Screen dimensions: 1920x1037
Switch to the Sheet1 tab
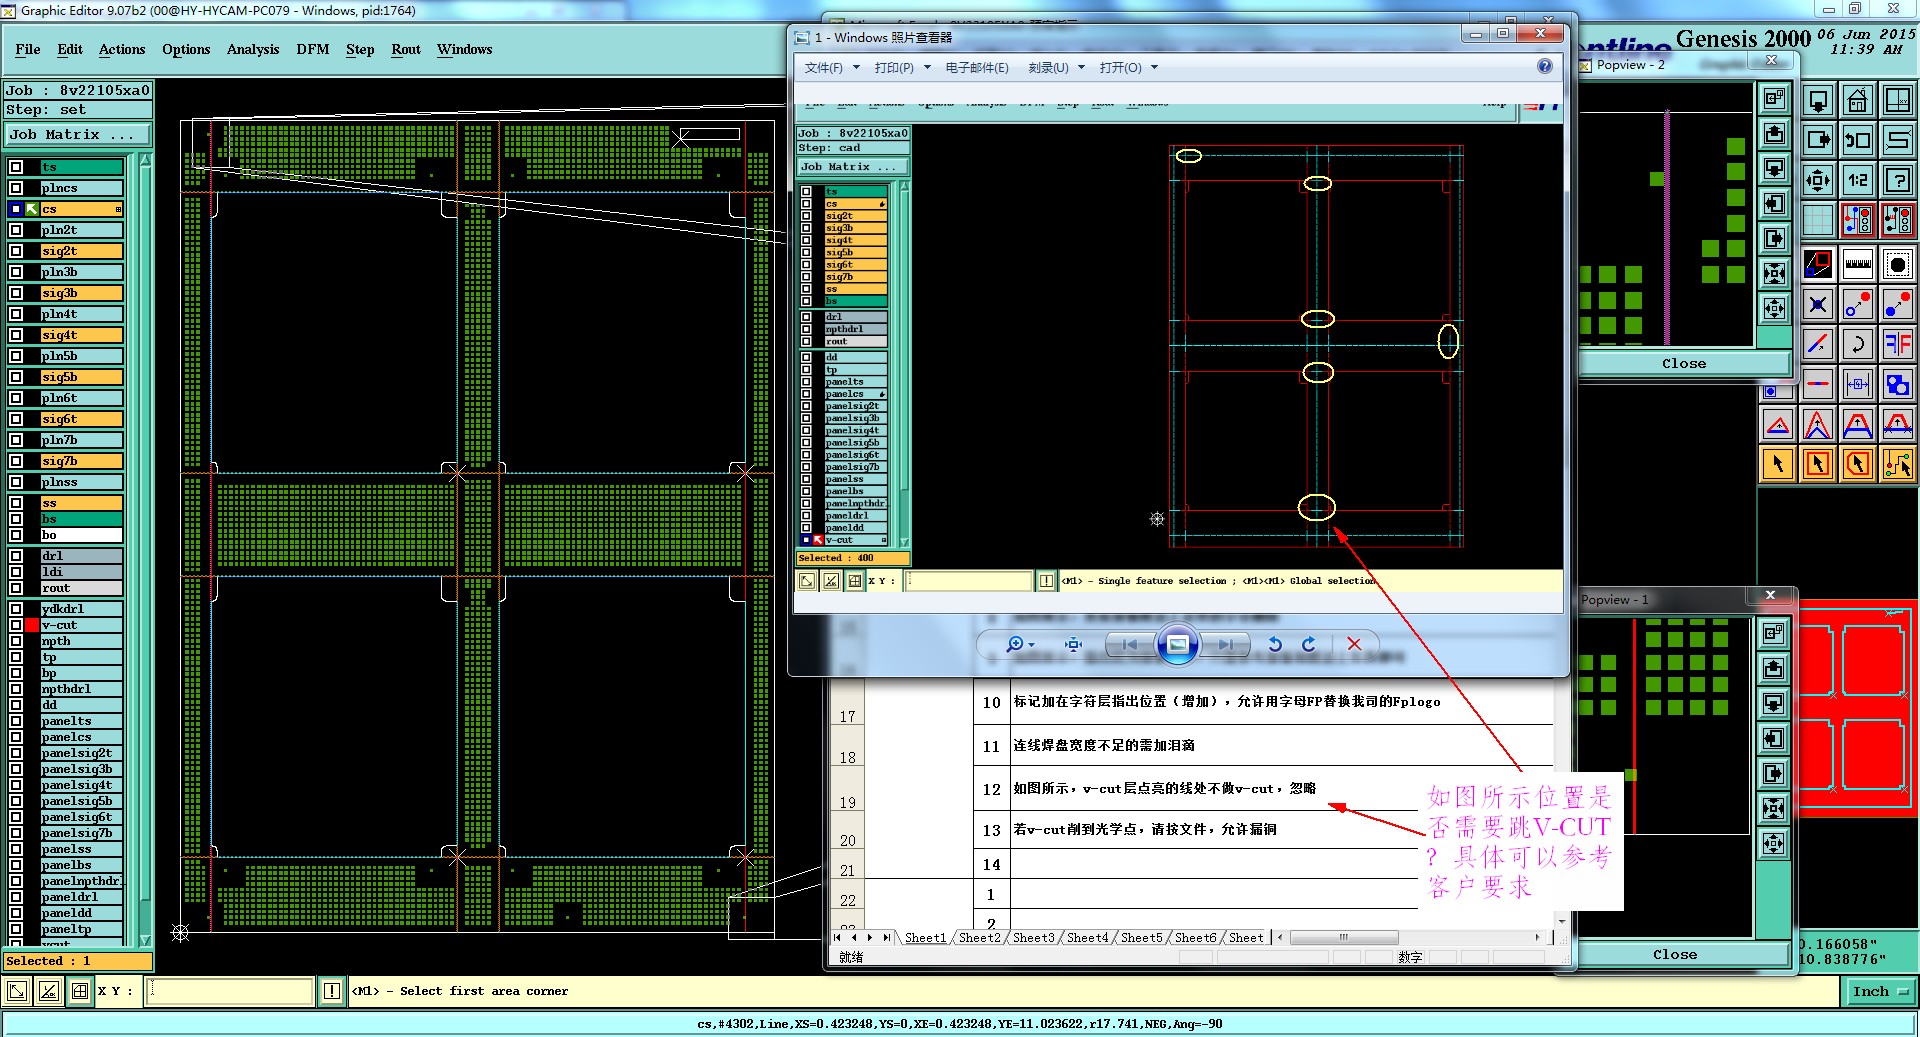925,938
